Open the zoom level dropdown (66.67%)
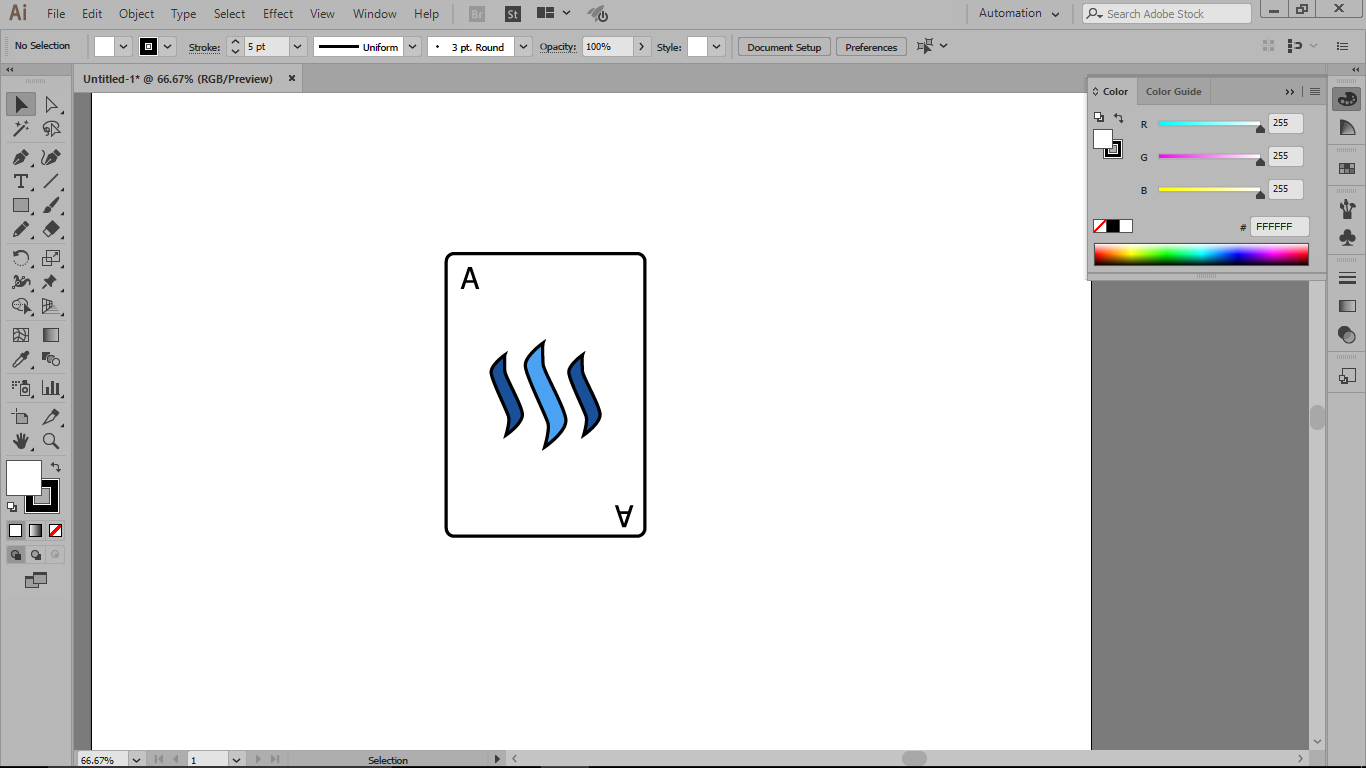The width and height of the screenshot is (1366, 768). [137, 760]
